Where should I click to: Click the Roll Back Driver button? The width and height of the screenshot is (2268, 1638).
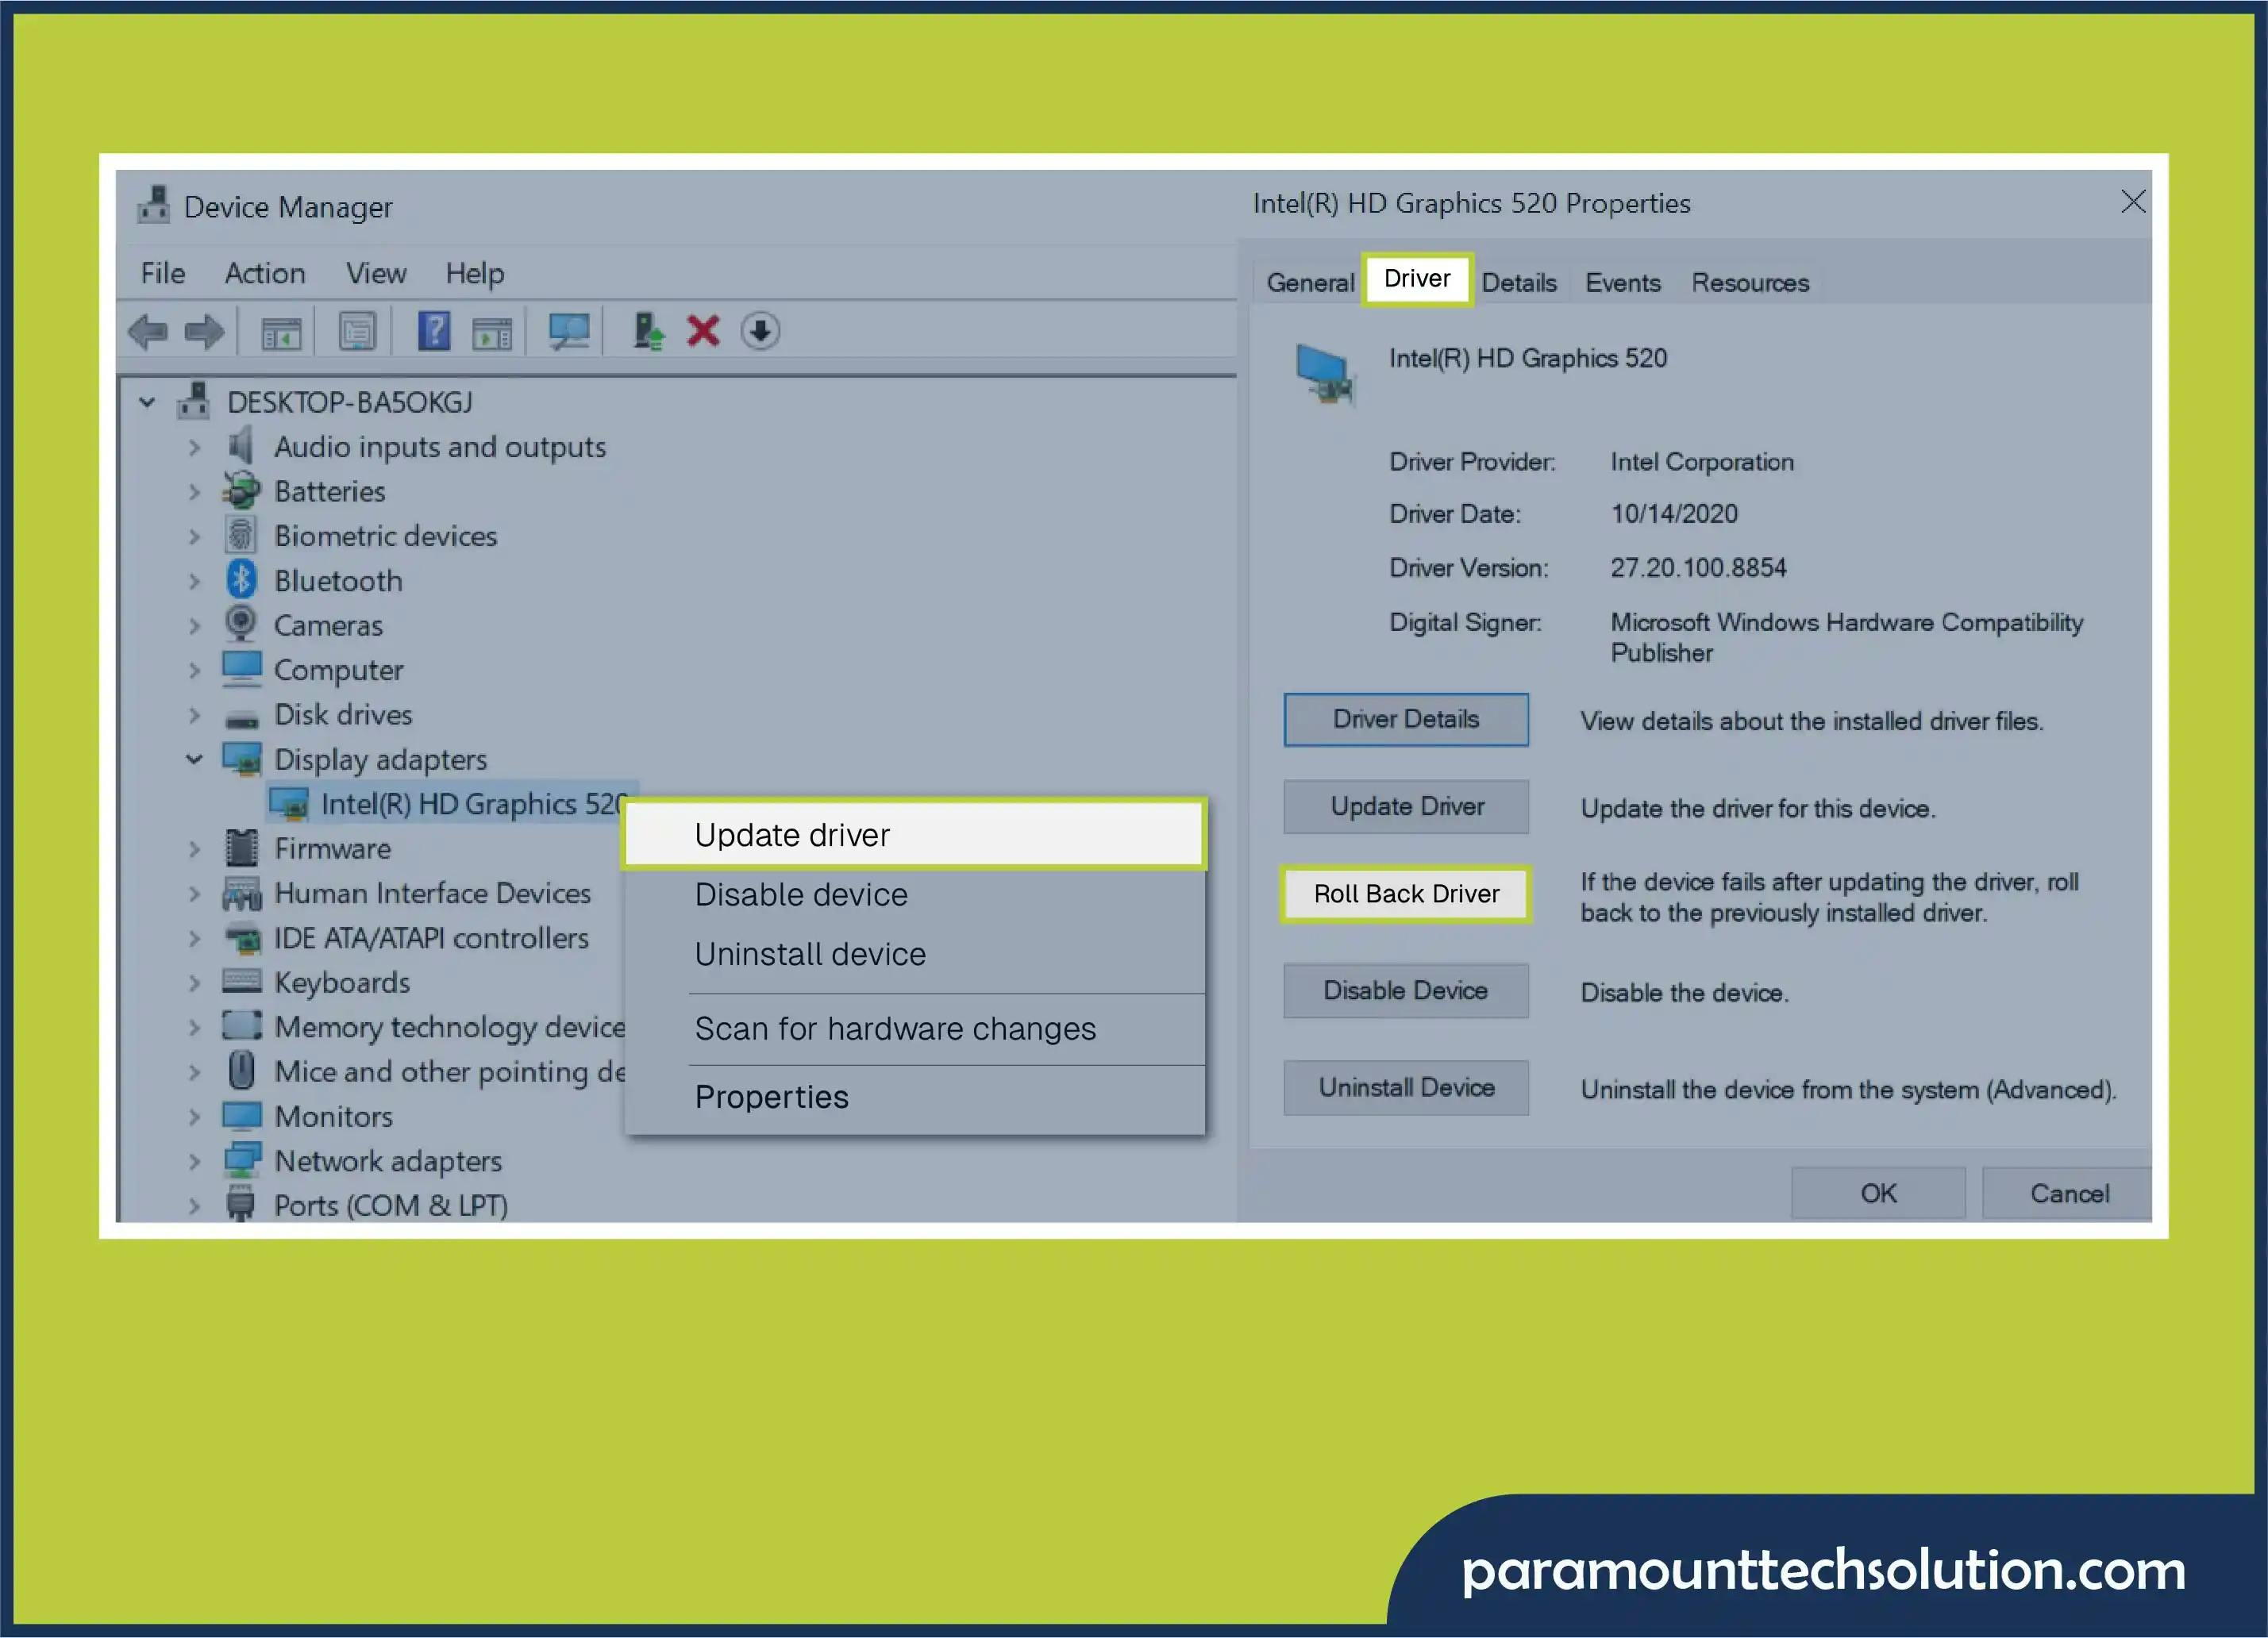[1406, 893]
